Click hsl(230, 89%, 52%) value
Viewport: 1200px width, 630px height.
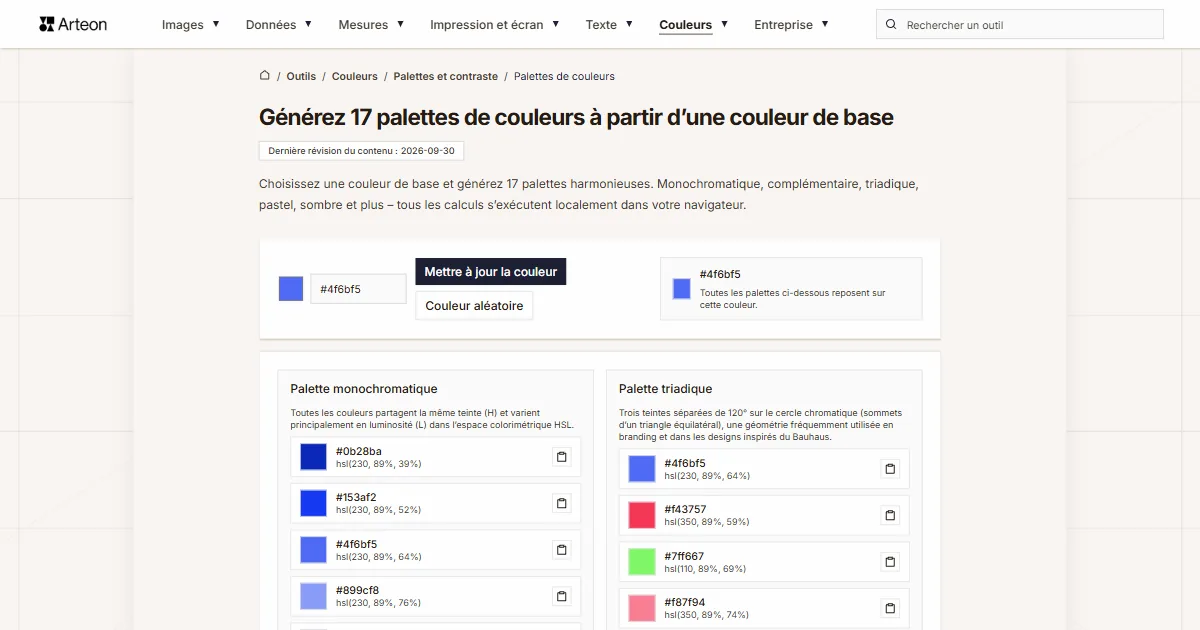[378, 510]
